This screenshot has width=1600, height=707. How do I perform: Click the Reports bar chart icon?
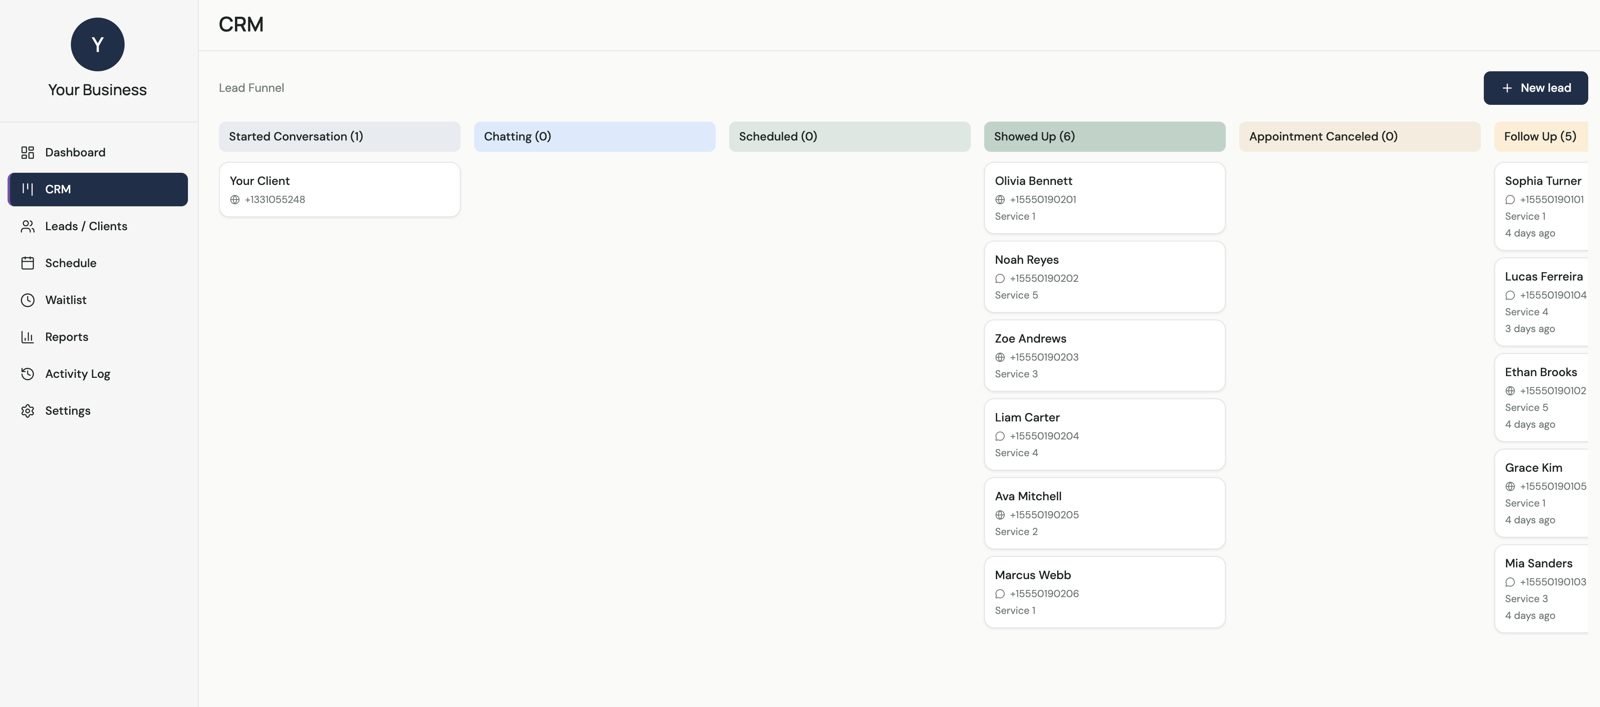(27, 337)
